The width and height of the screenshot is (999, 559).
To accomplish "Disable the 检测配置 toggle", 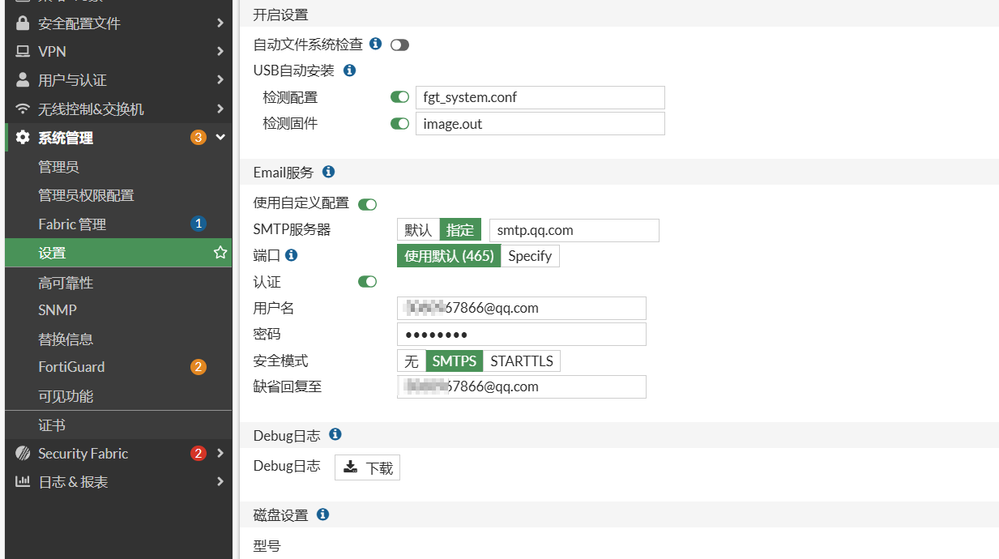I will (400, 97).
